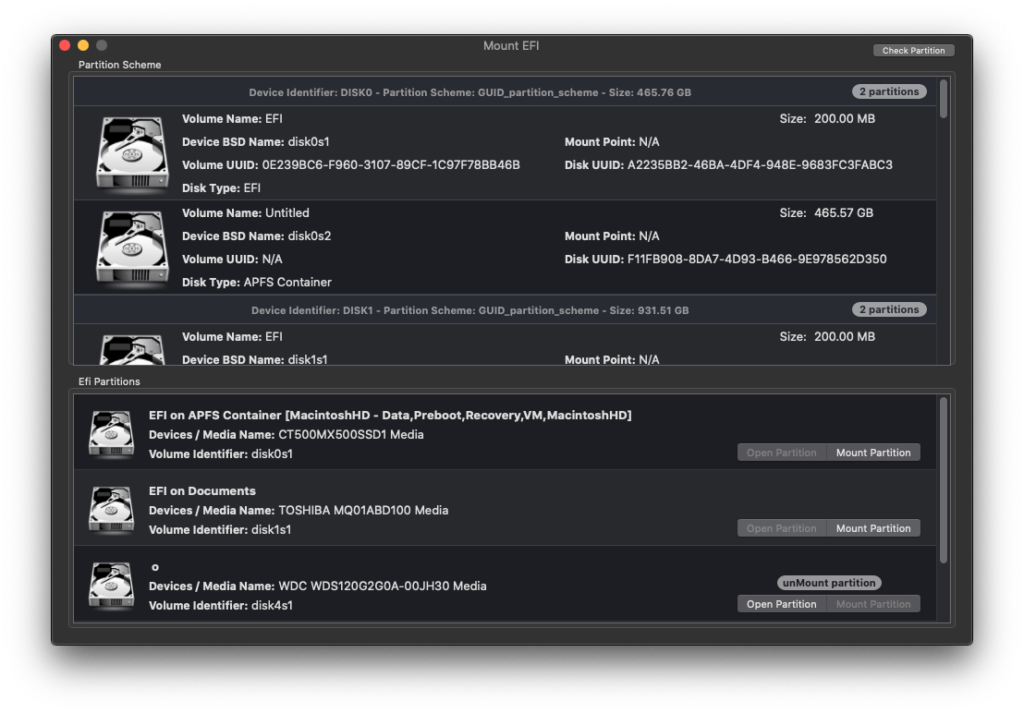Click the disk0s1 EFI volume drive icon

[132, 152]
